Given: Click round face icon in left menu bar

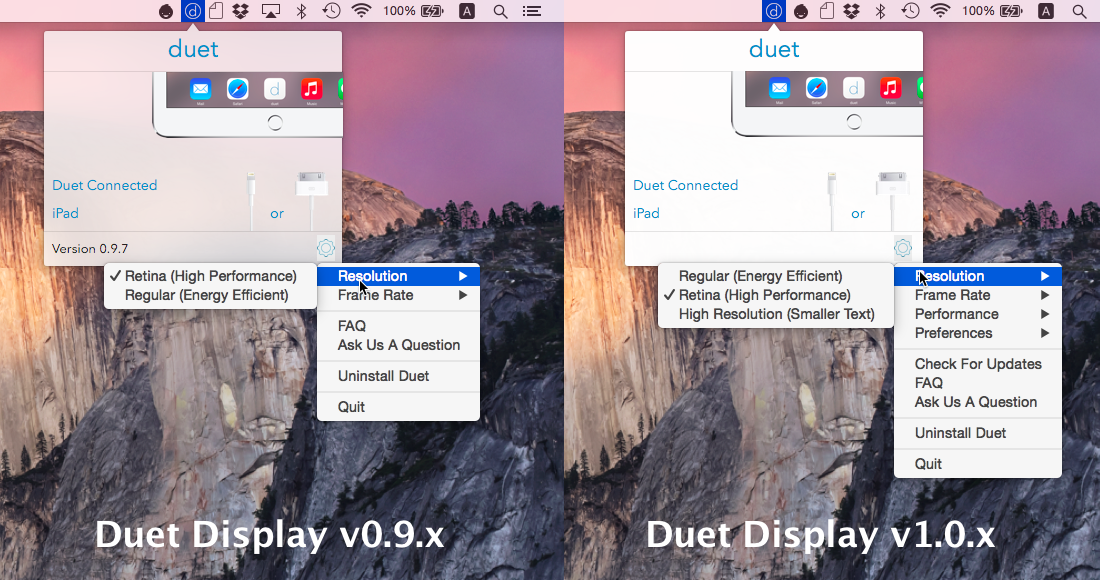Looking at the screenshot, I should [166, 11].
